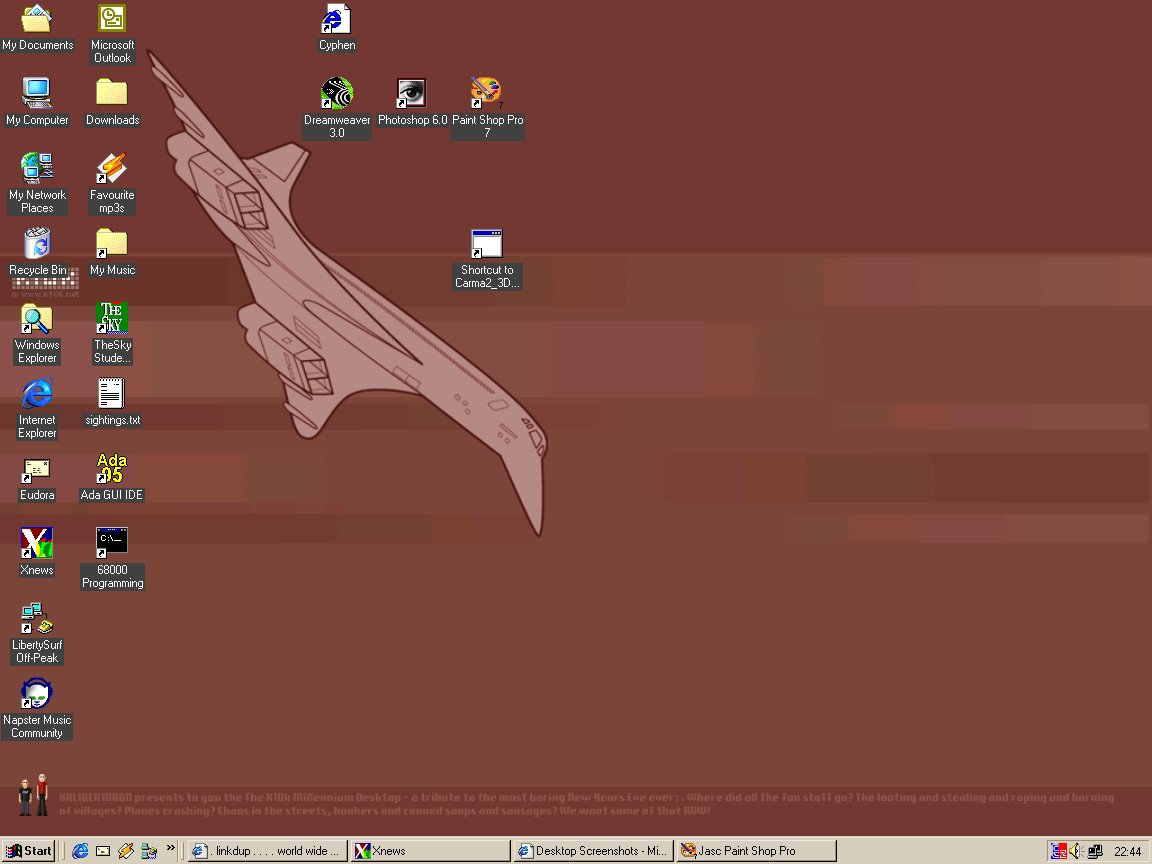Select the LibertySurf Off-Peak connection icon
Image resolution: width=1152 pixels, height=864 pixels.
(x=37, y=619)
